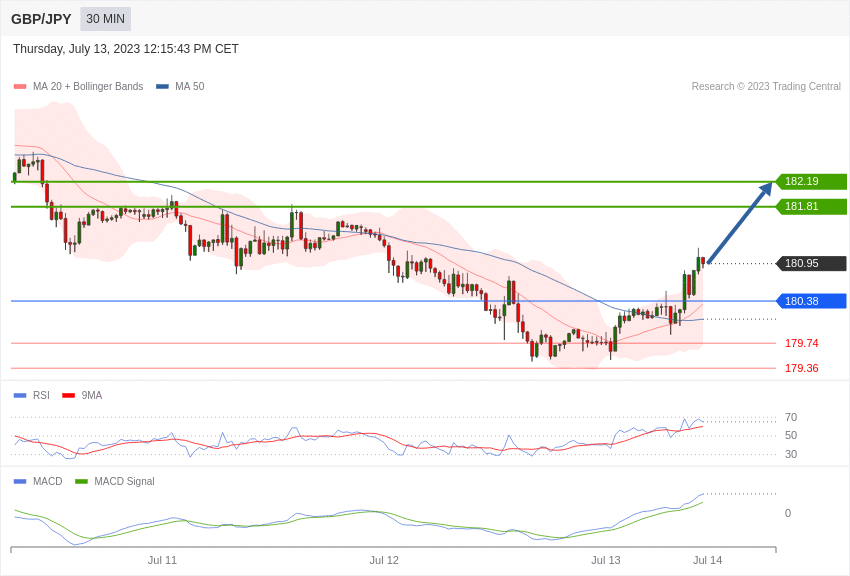Image resolution: width=850 pixels, height=576 pixels.
Task: Click the MACD Signal legend swatch
Action: point(81,482)
